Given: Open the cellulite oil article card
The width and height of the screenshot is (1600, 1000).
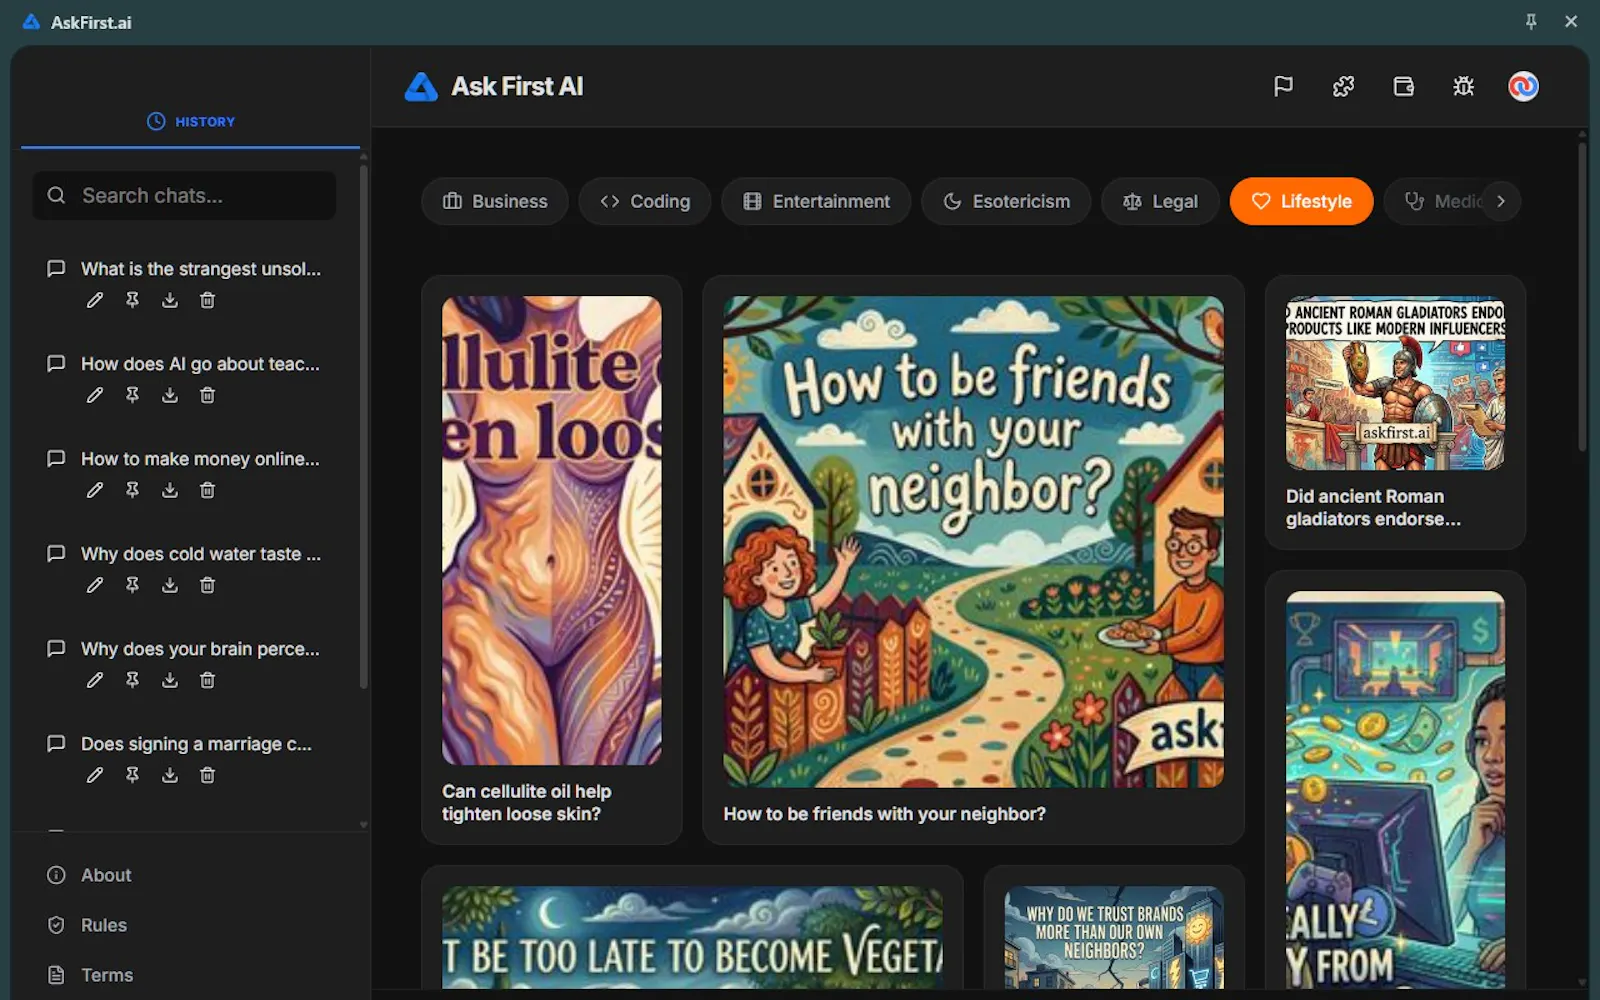Looking at the screenshot, I should click(552, 560).
